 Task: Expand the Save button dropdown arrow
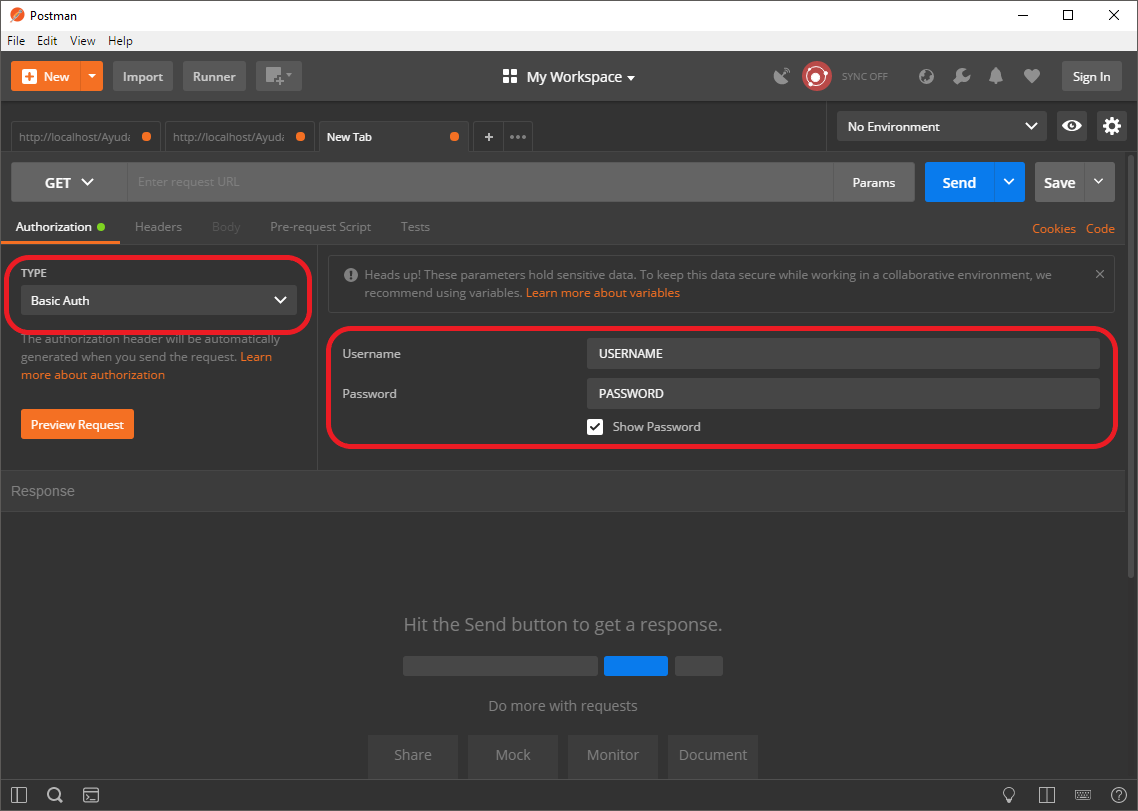[1099, 182]
